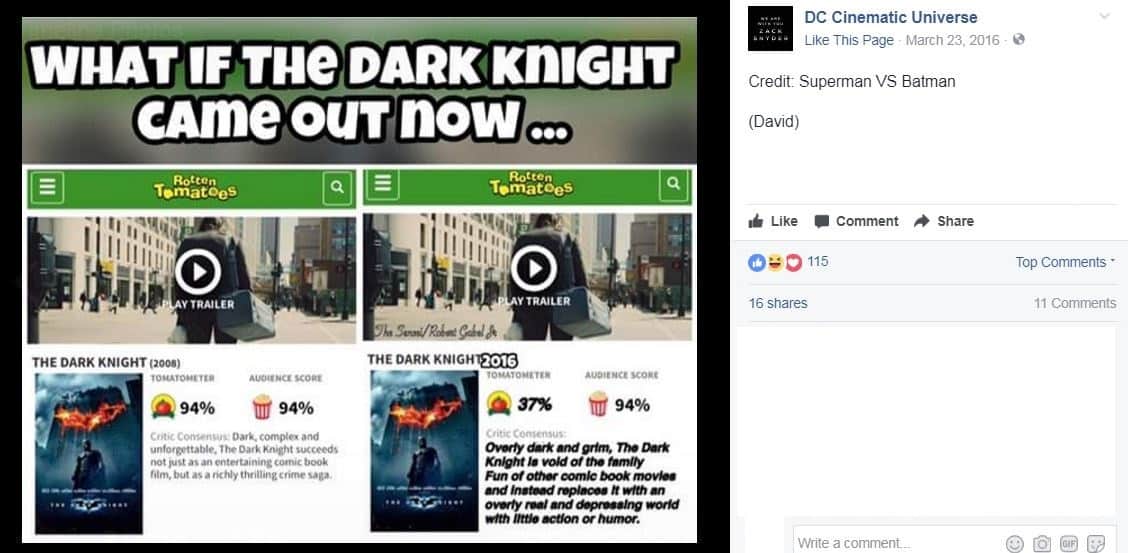Click the Comment button

coord(856,221)
